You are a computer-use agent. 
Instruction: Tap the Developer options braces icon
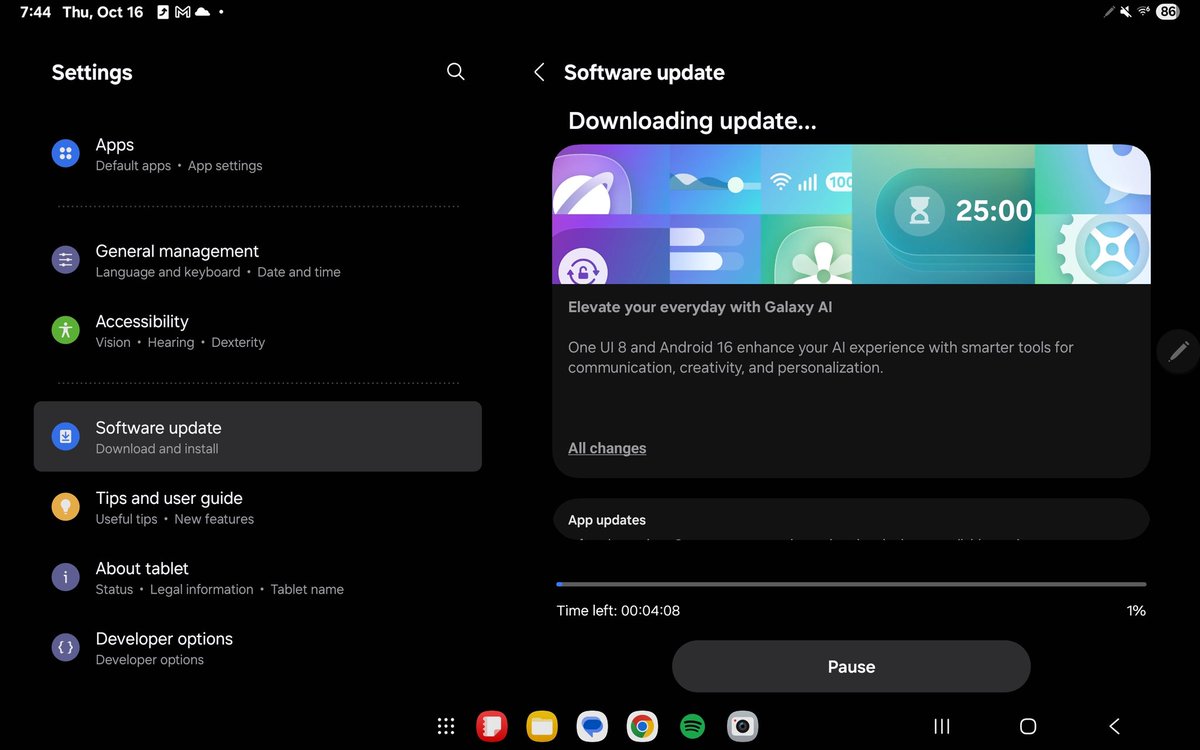(65, 648)
